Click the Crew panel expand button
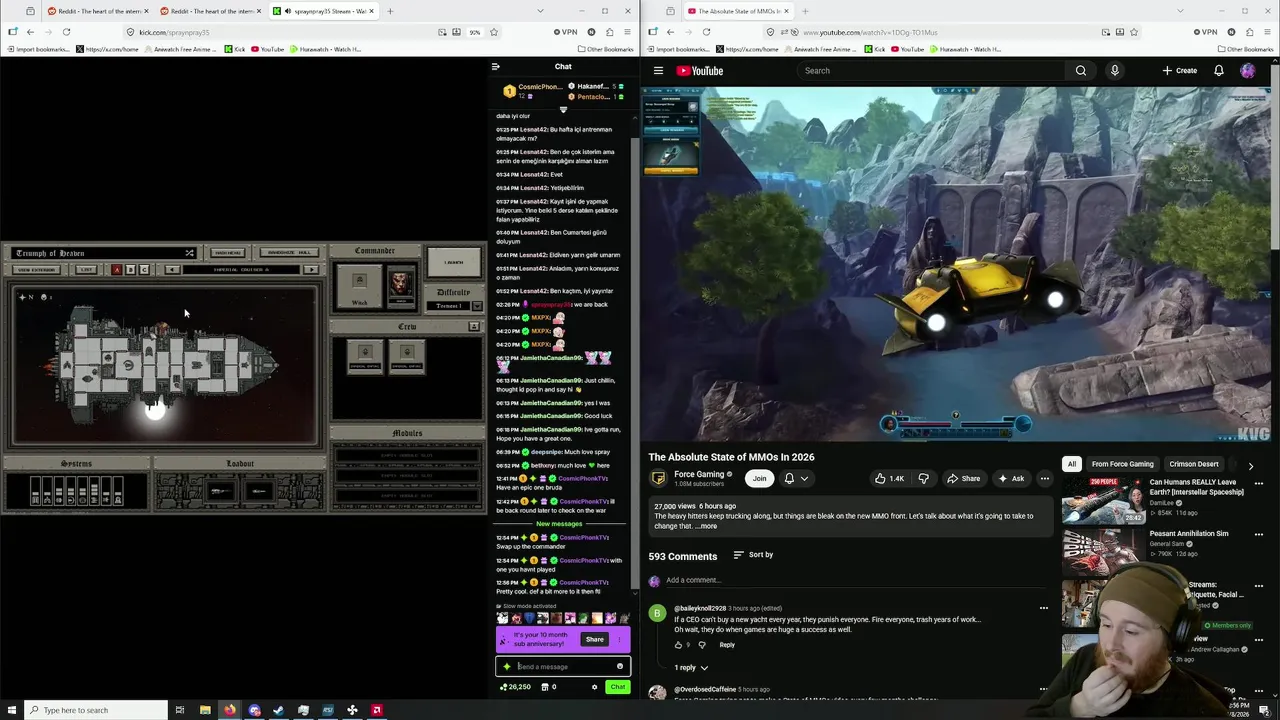The height and width of the screenshot is (720, 1280). [x=474, y=327]
